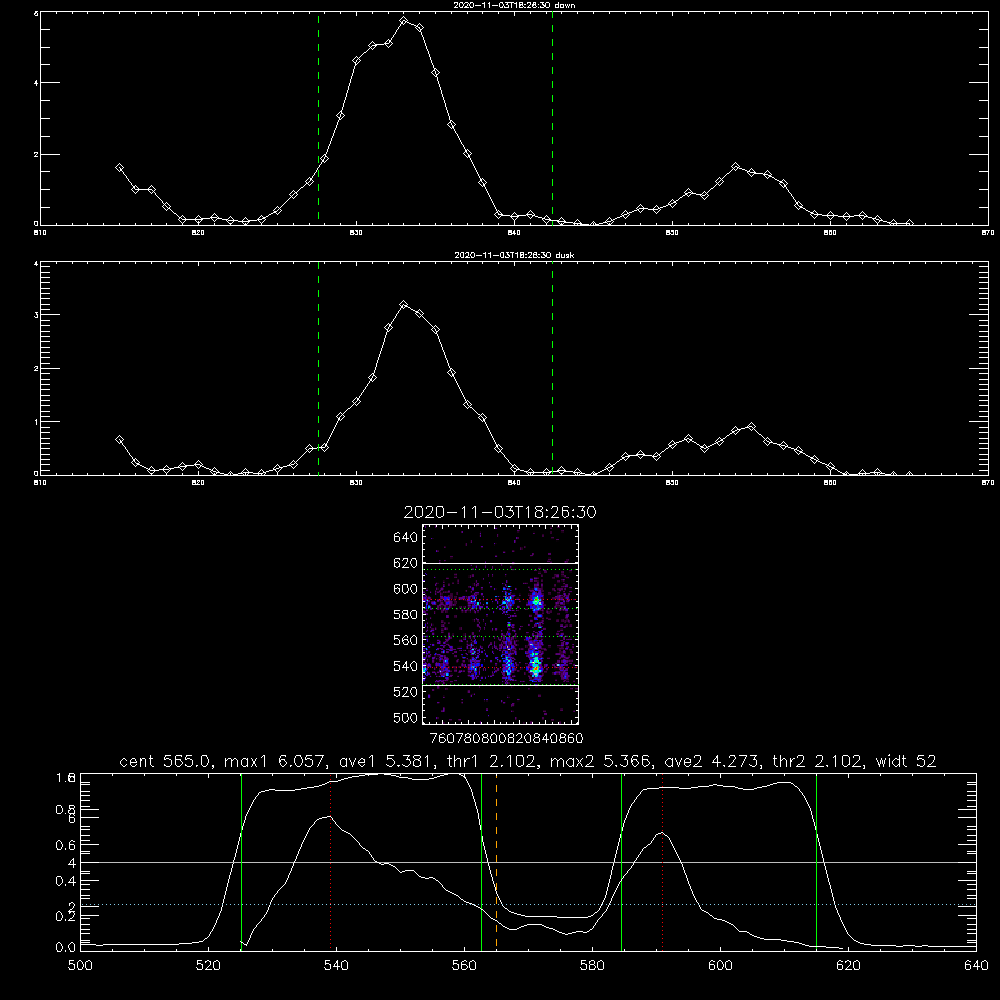Screen dimensions: 1000x1000
Task: Click the right green dashed line in the dusk plot
Action: (x=552, y=368)
